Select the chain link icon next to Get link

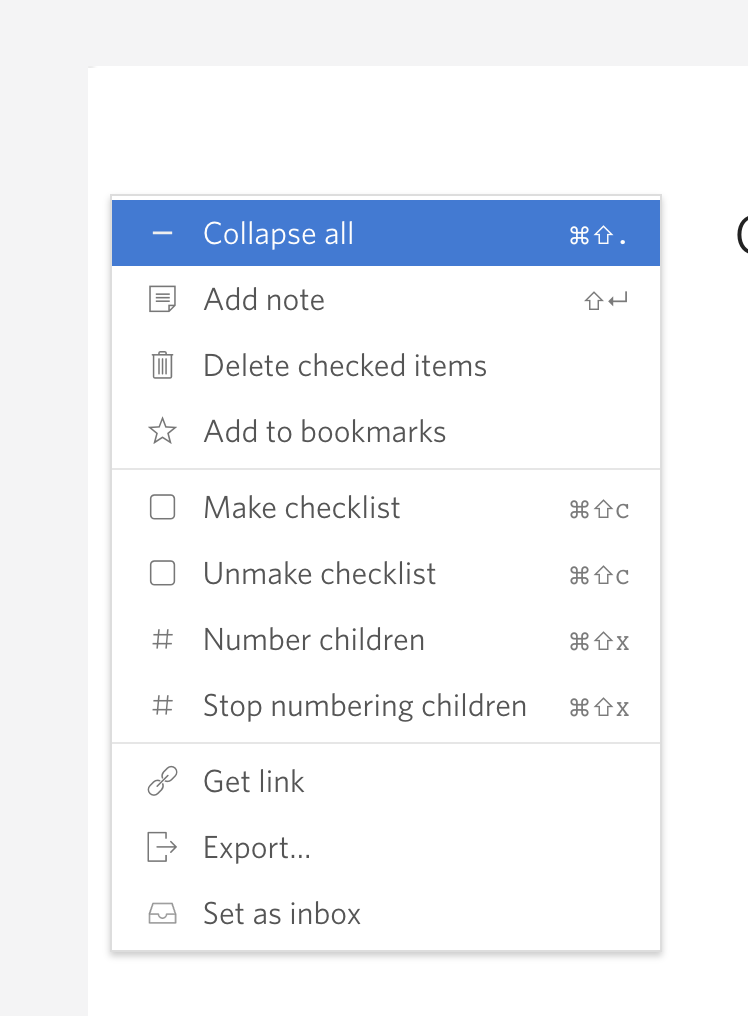[x=162, y=781]
